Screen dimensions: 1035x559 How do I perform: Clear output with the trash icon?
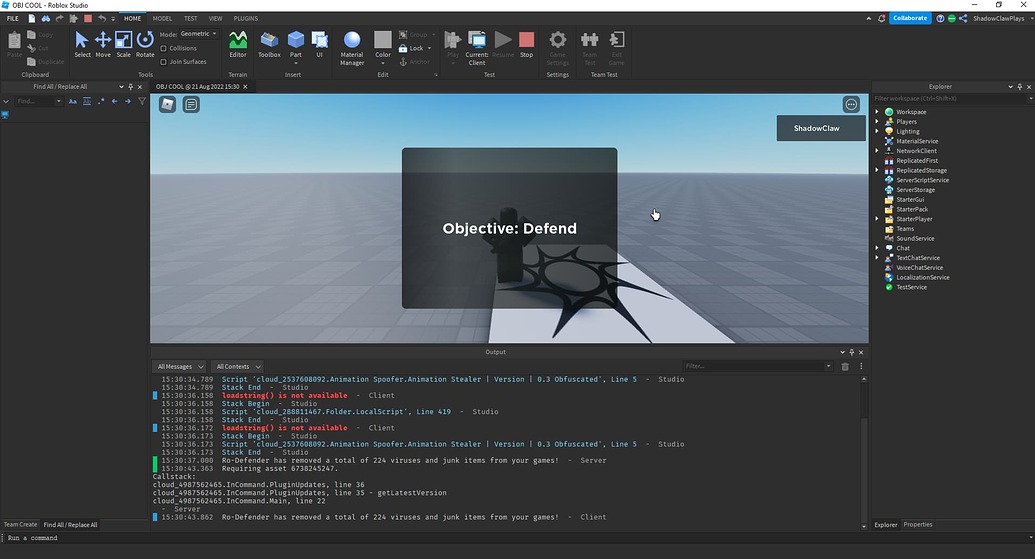845,366
